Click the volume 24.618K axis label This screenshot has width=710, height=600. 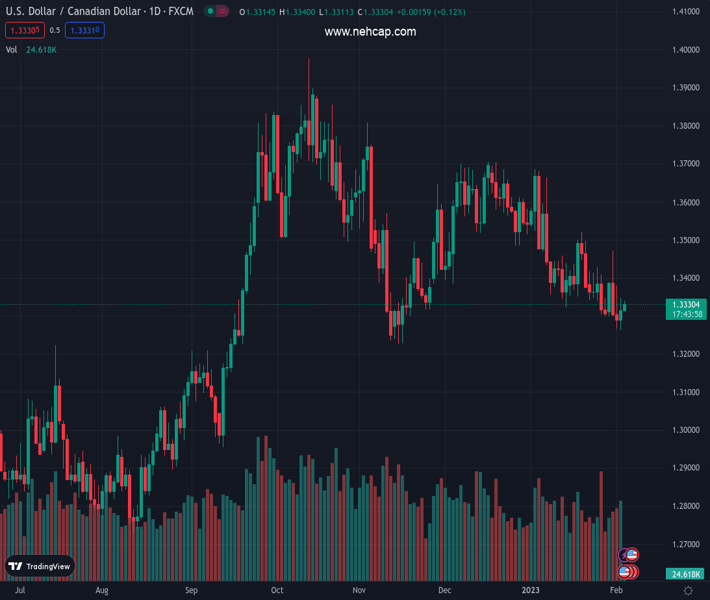coord(685,574)
